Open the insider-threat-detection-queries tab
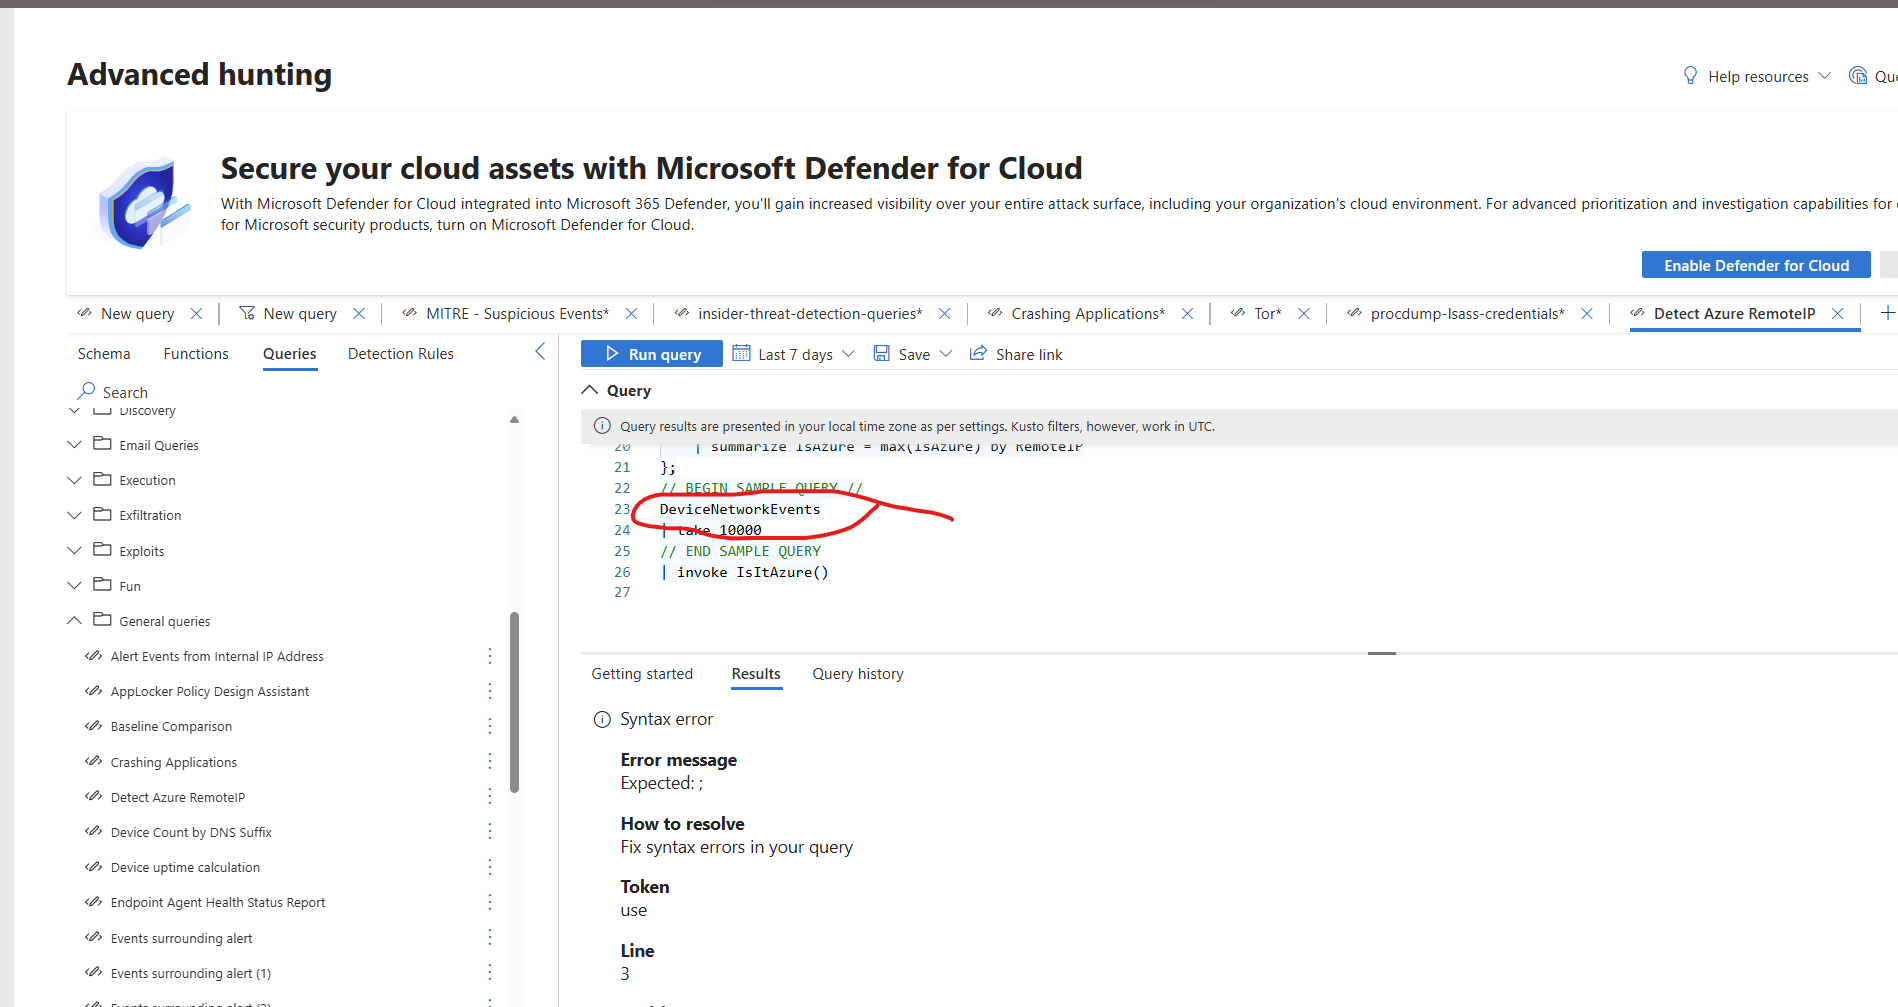 pyautogui.click(x=810, y=314)
